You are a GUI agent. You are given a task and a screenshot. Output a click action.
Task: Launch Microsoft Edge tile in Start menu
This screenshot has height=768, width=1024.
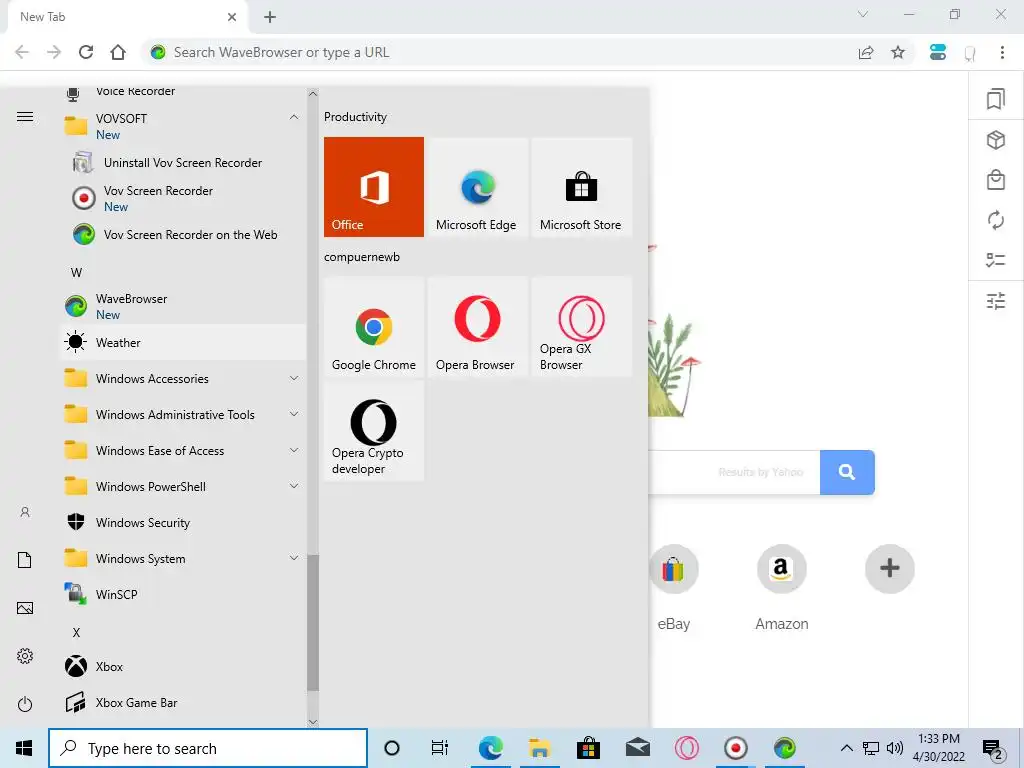pos(477,187)
